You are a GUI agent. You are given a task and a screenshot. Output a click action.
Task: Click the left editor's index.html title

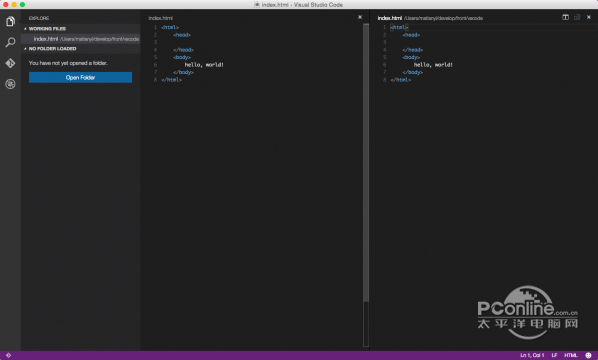[x=161, y=18]
